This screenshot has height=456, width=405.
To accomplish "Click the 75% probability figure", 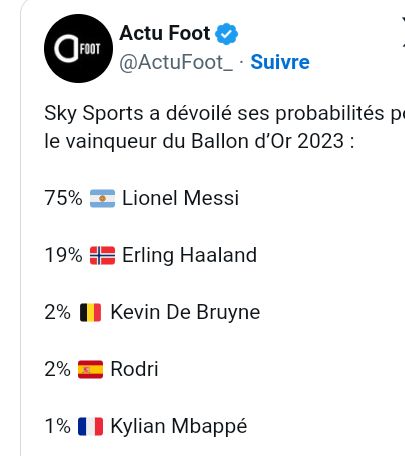I will tap(63, 198).
